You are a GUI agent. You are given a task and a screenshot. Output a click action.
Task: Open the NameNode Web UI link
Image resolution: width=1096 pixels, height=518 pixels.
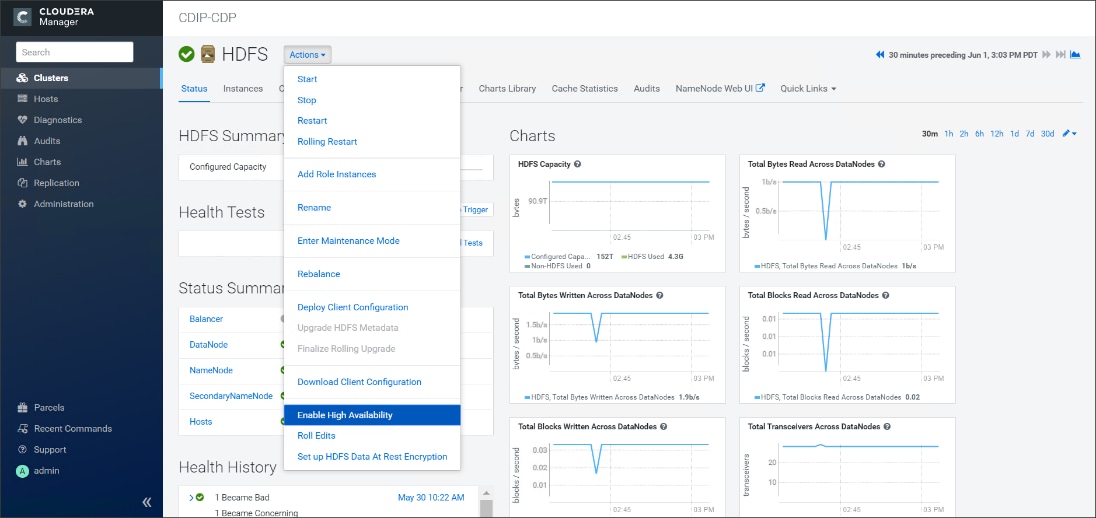coord(720,89)
